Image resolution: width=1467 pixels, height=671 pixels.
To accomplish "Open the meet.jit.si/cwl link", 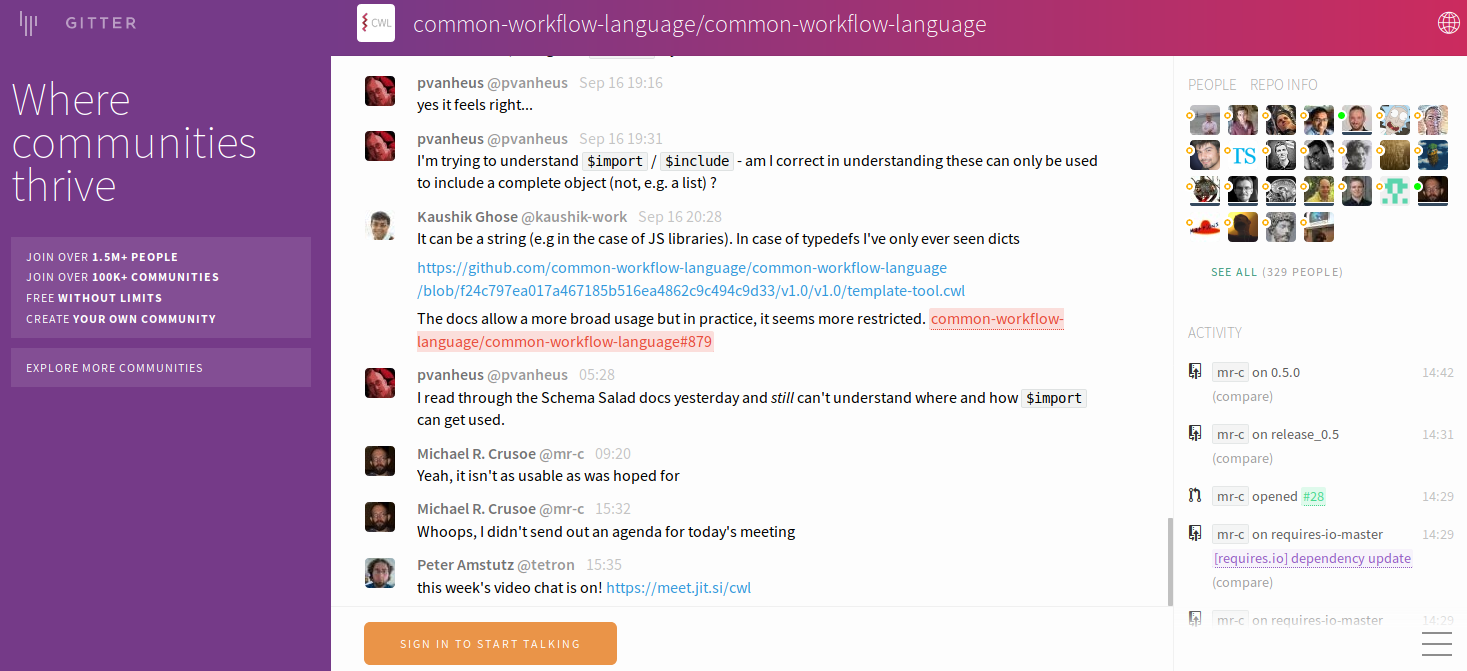I will [x=678, y=588].
